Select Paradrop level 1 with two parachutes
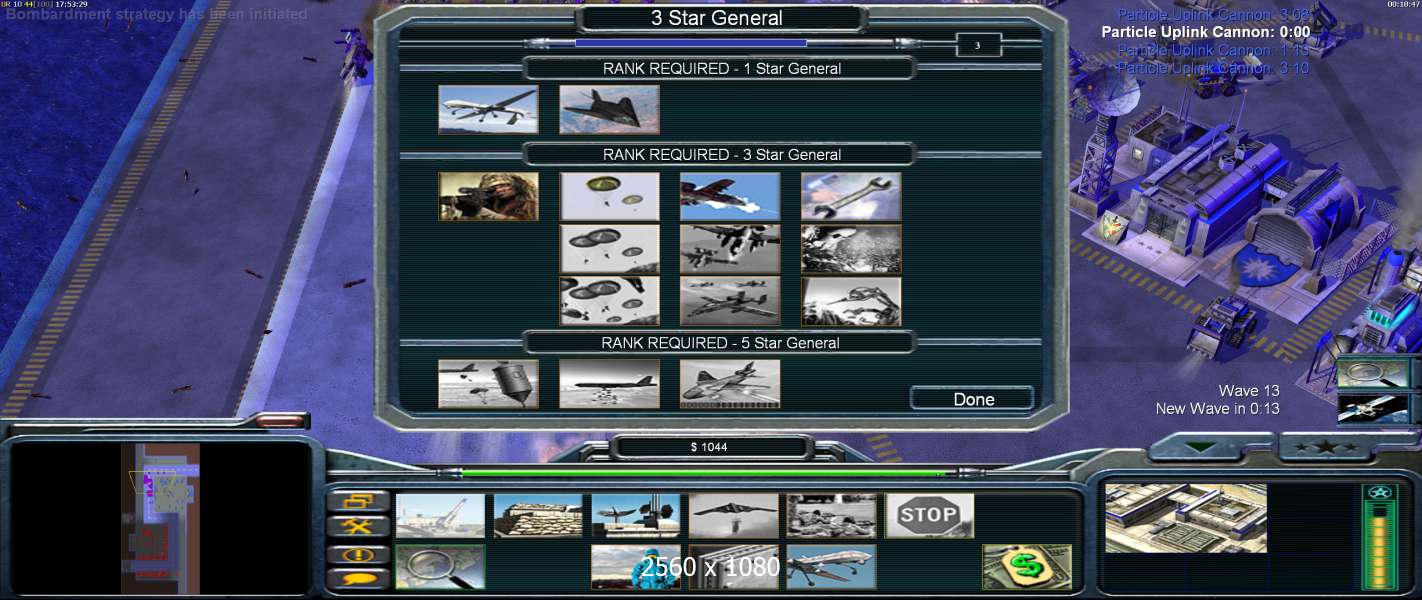This screenshot has width=1422, height=600. coord(609,197)
